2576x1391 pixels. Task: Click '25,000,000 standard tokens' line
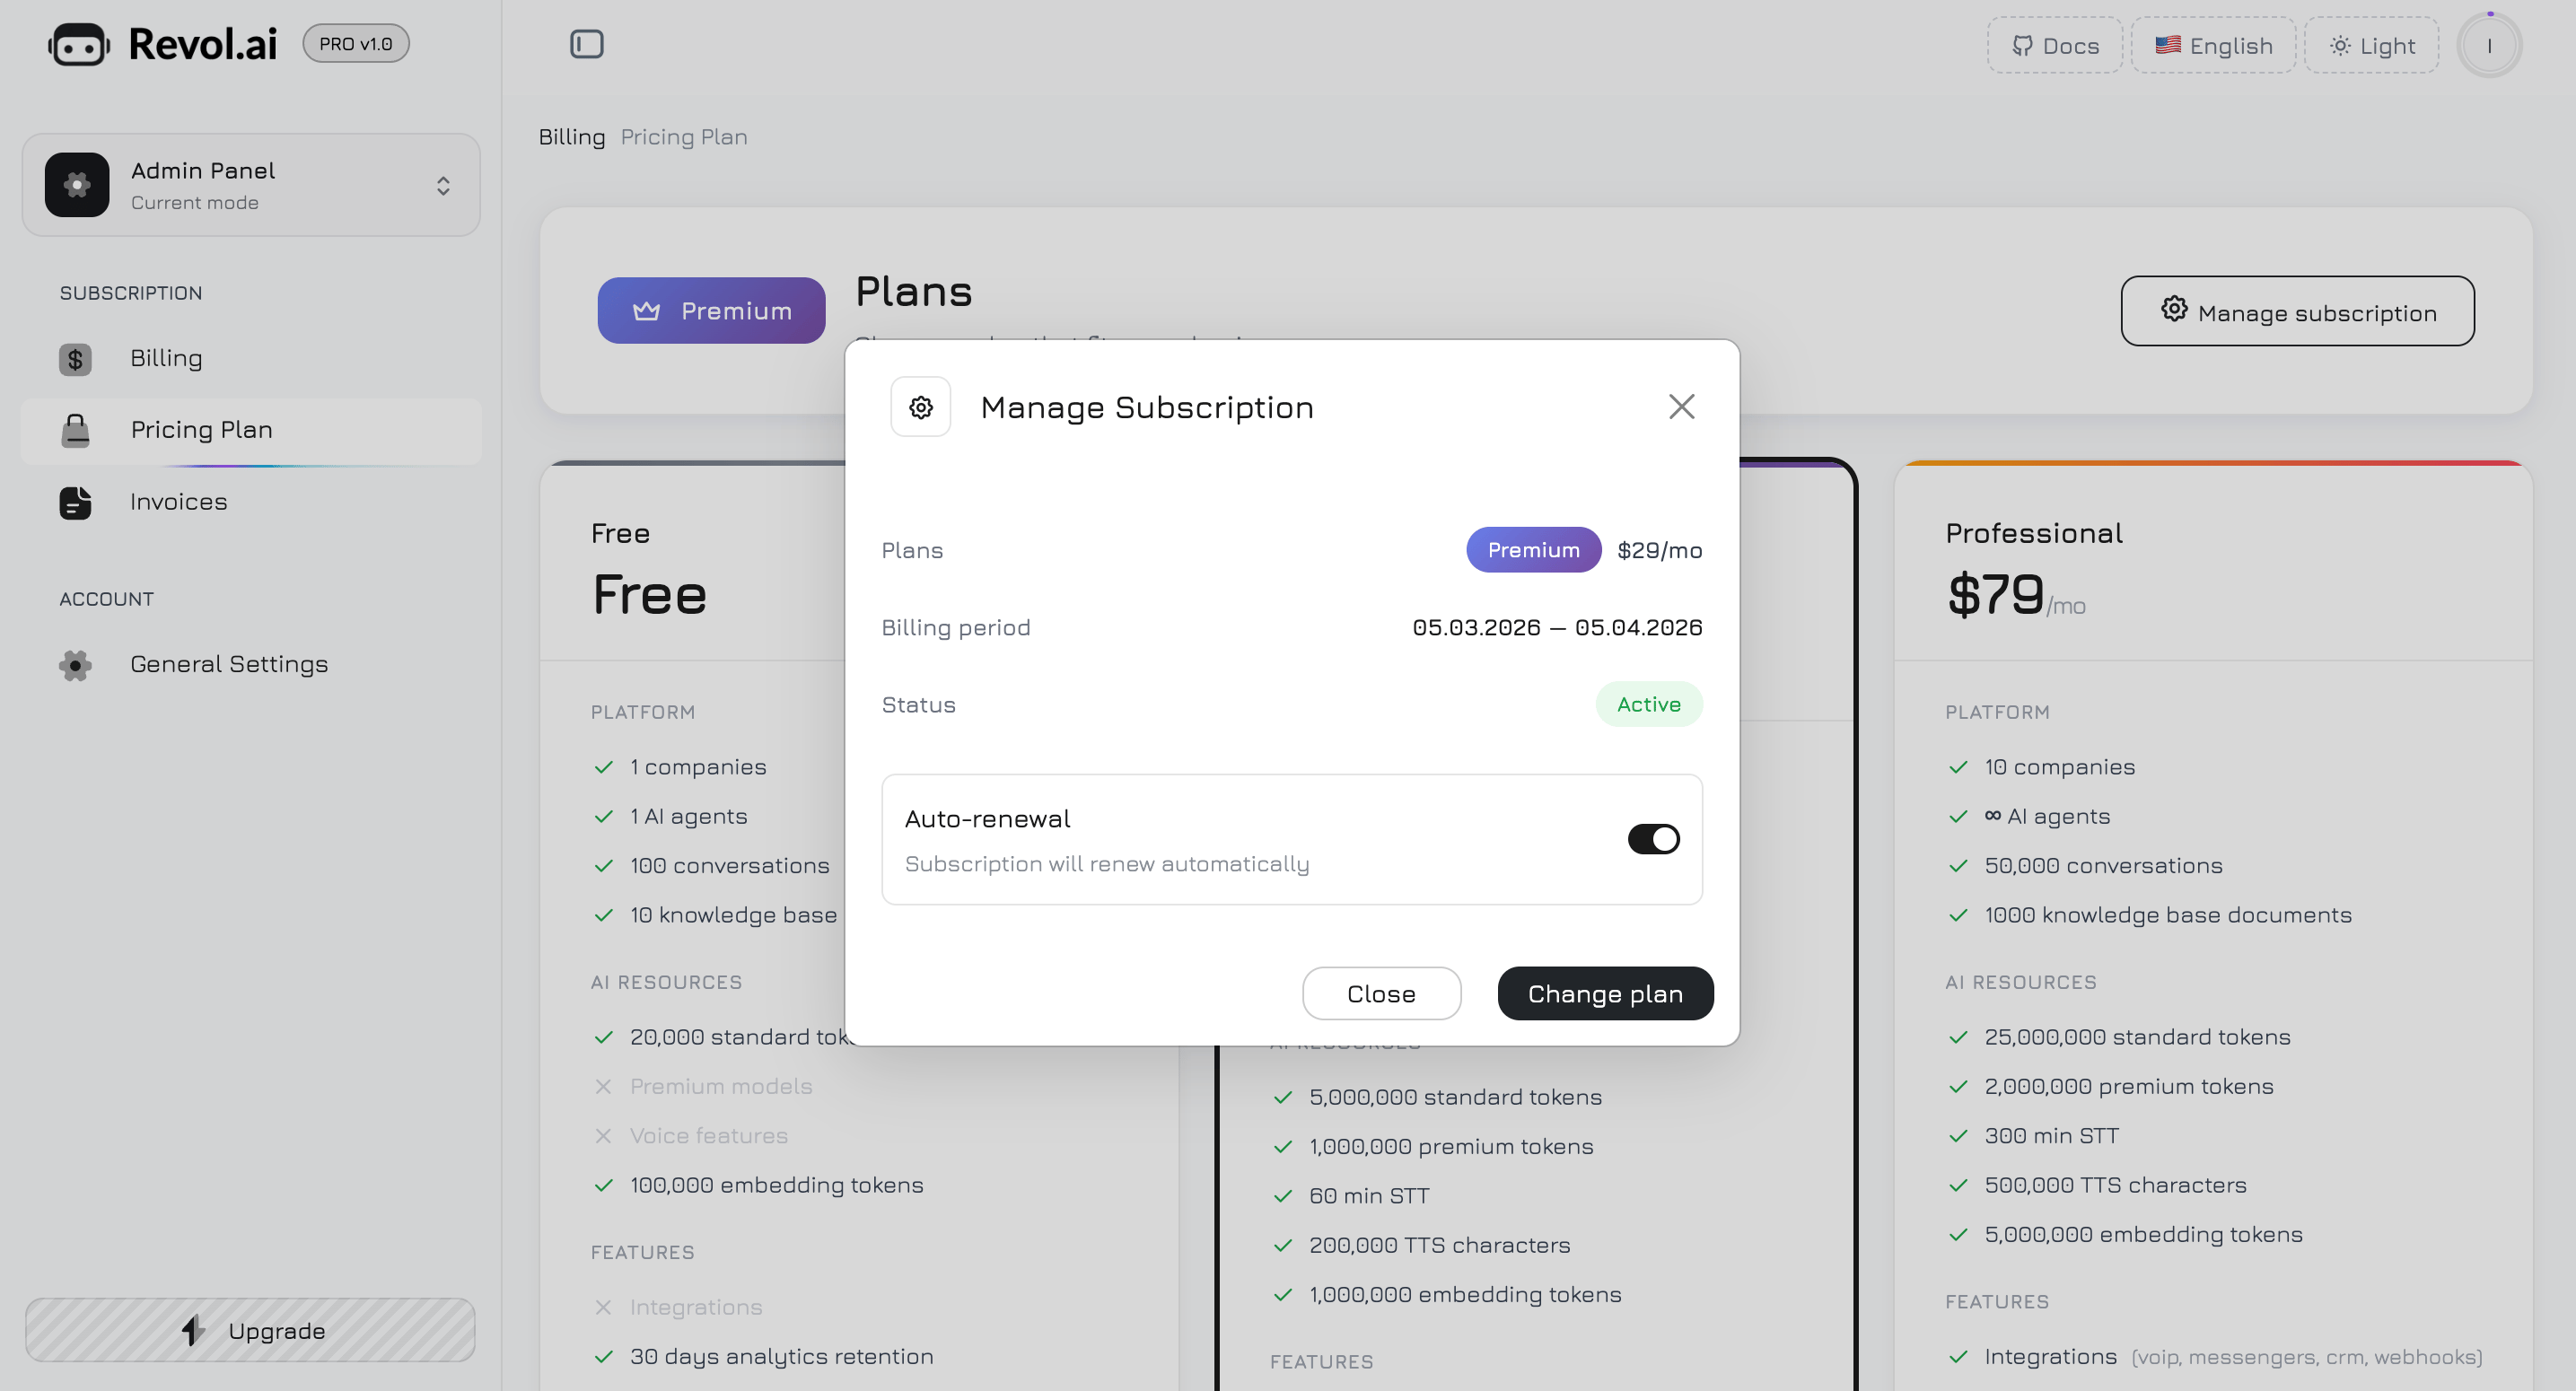click(2137, 1037)
